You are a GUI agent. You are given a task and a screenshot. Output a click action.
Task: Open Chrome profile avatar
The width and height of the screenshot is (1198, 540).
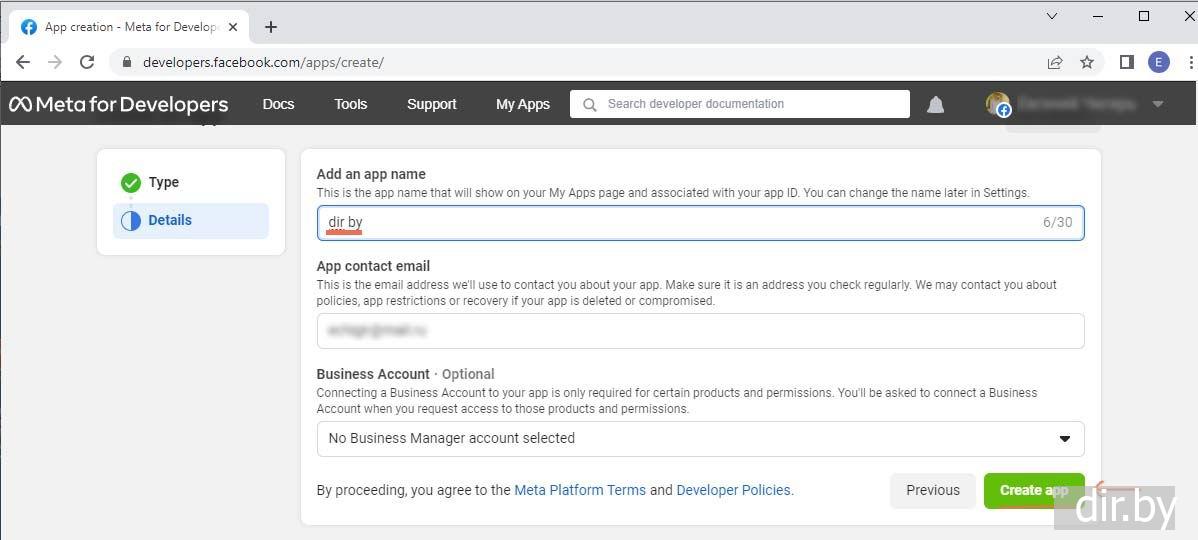click(x=1158, y=62)
